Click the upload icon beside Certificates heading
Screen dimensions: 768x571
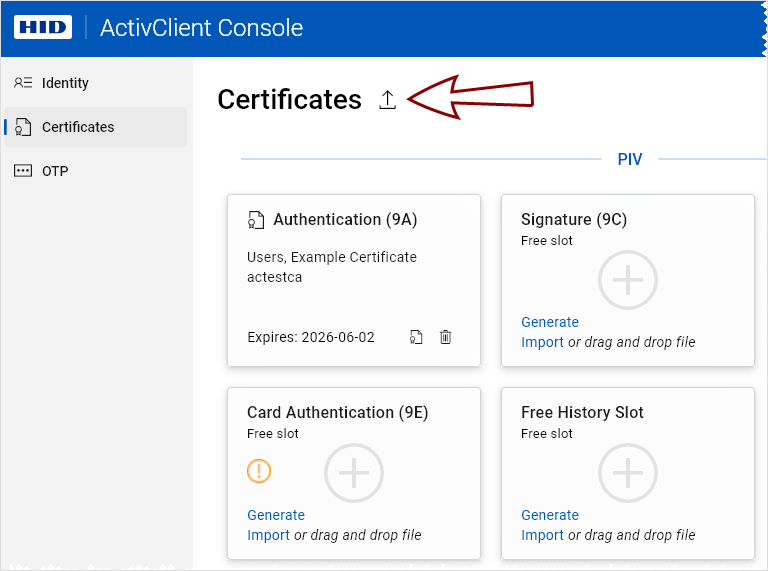coord(388,100)
